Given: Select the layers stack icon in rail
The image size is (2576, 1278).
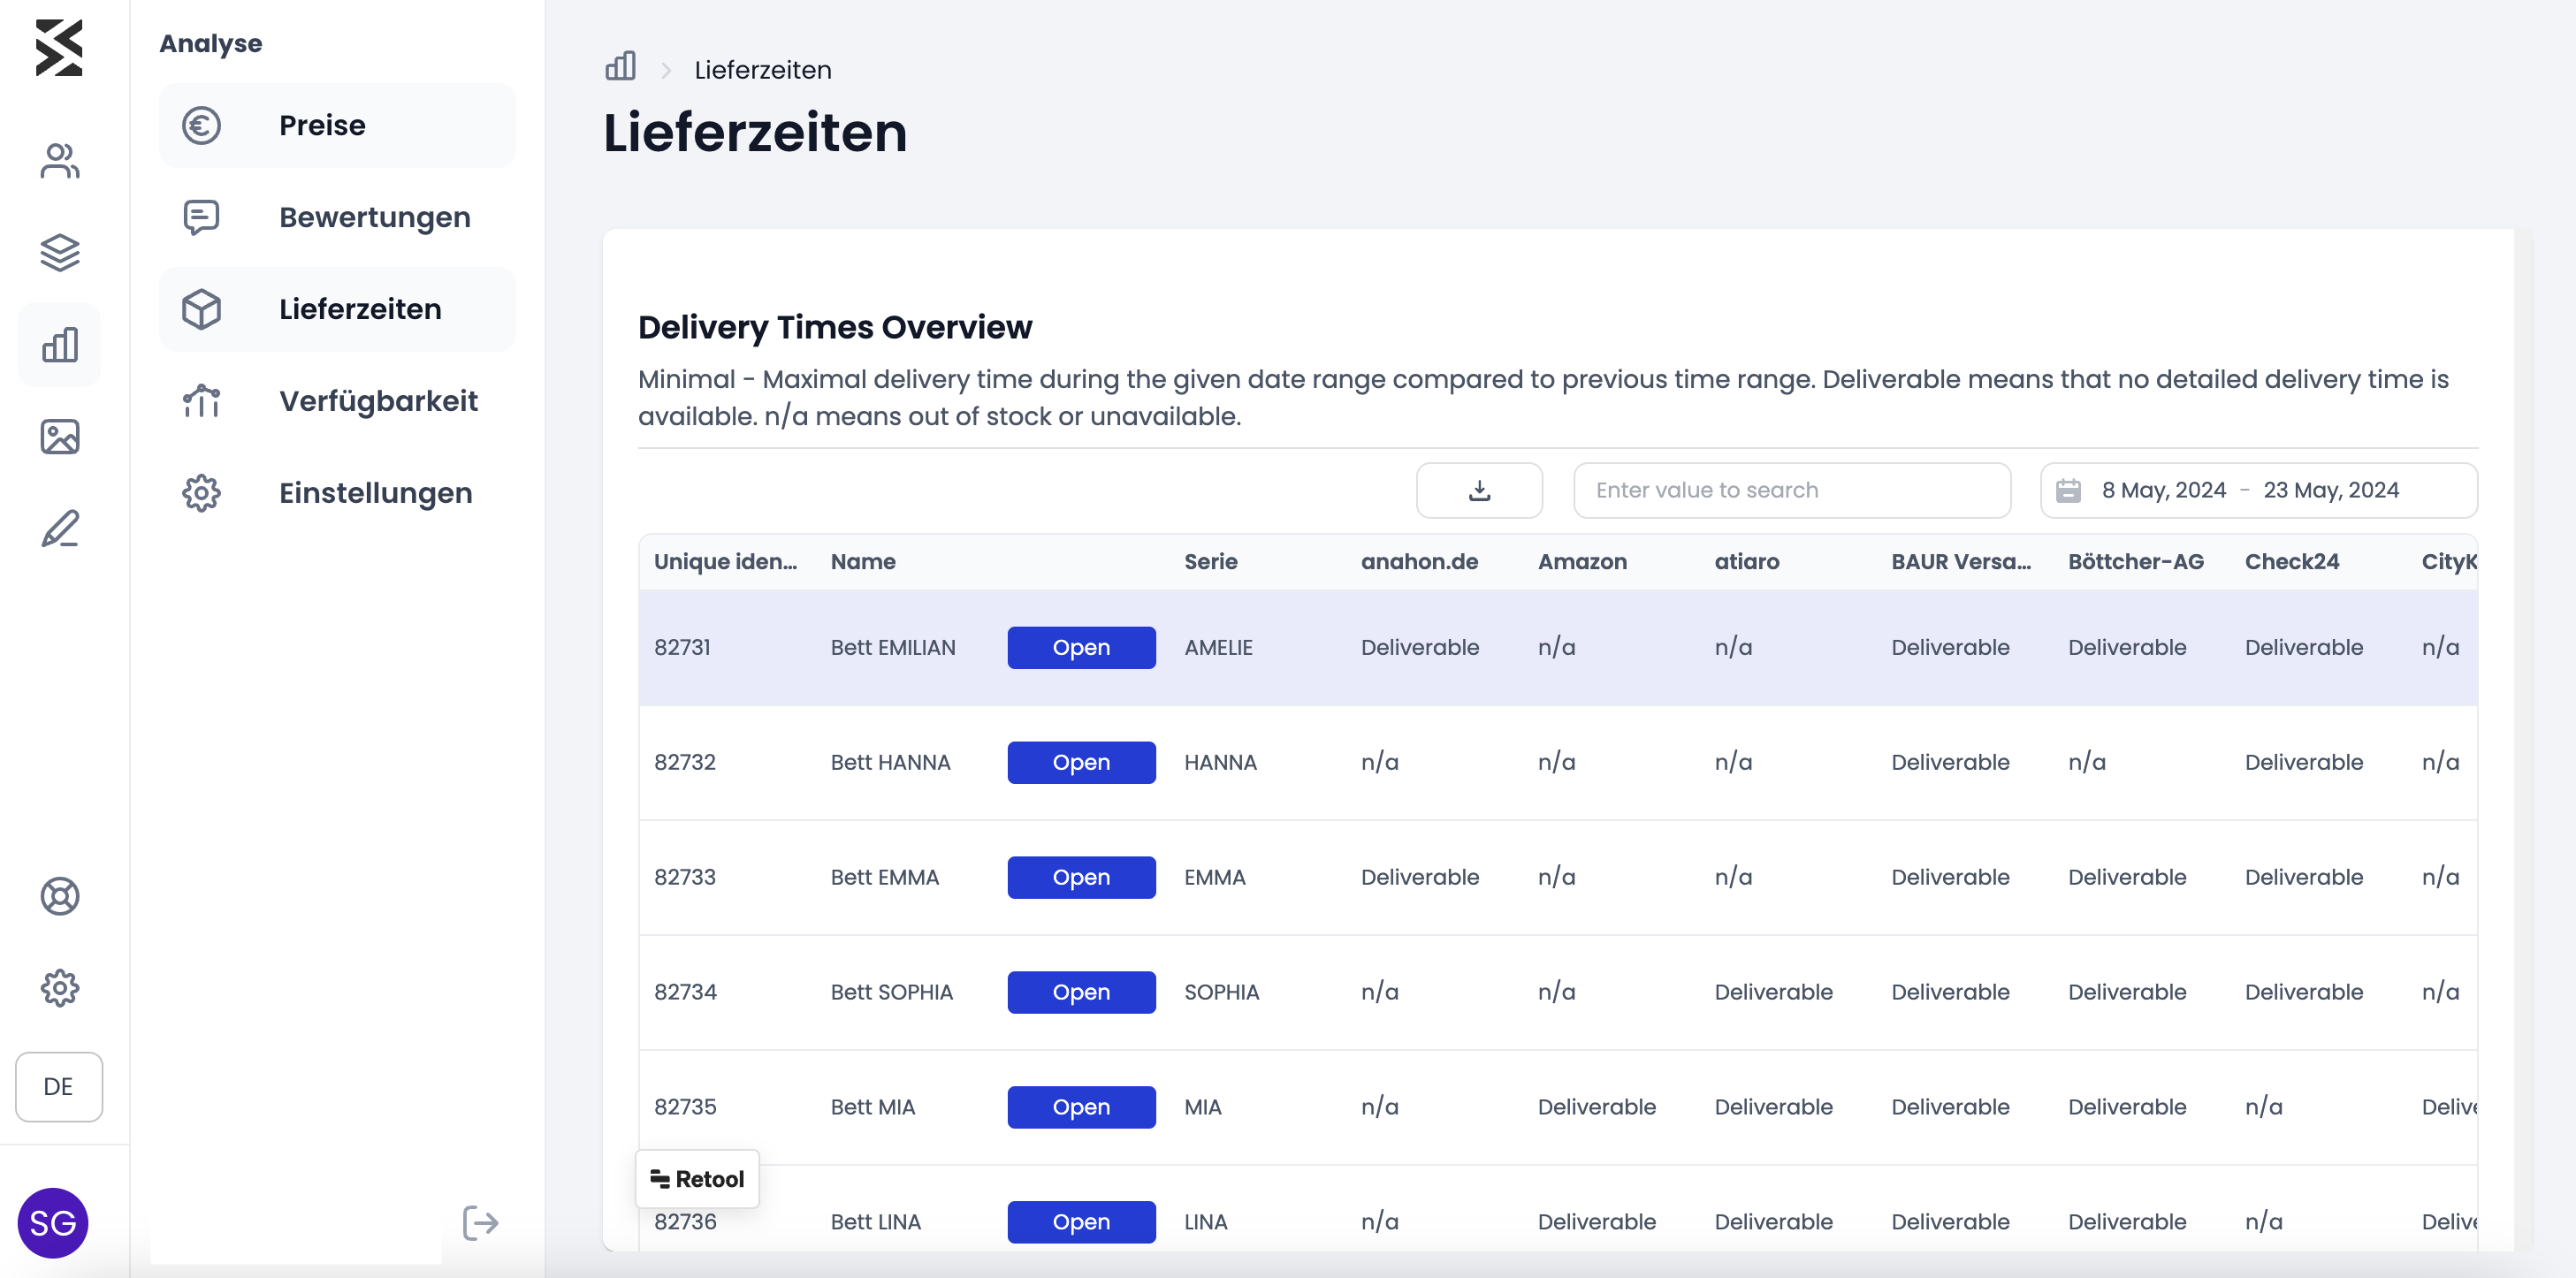Looking at the screenshot, I should (x=59, y=252).
